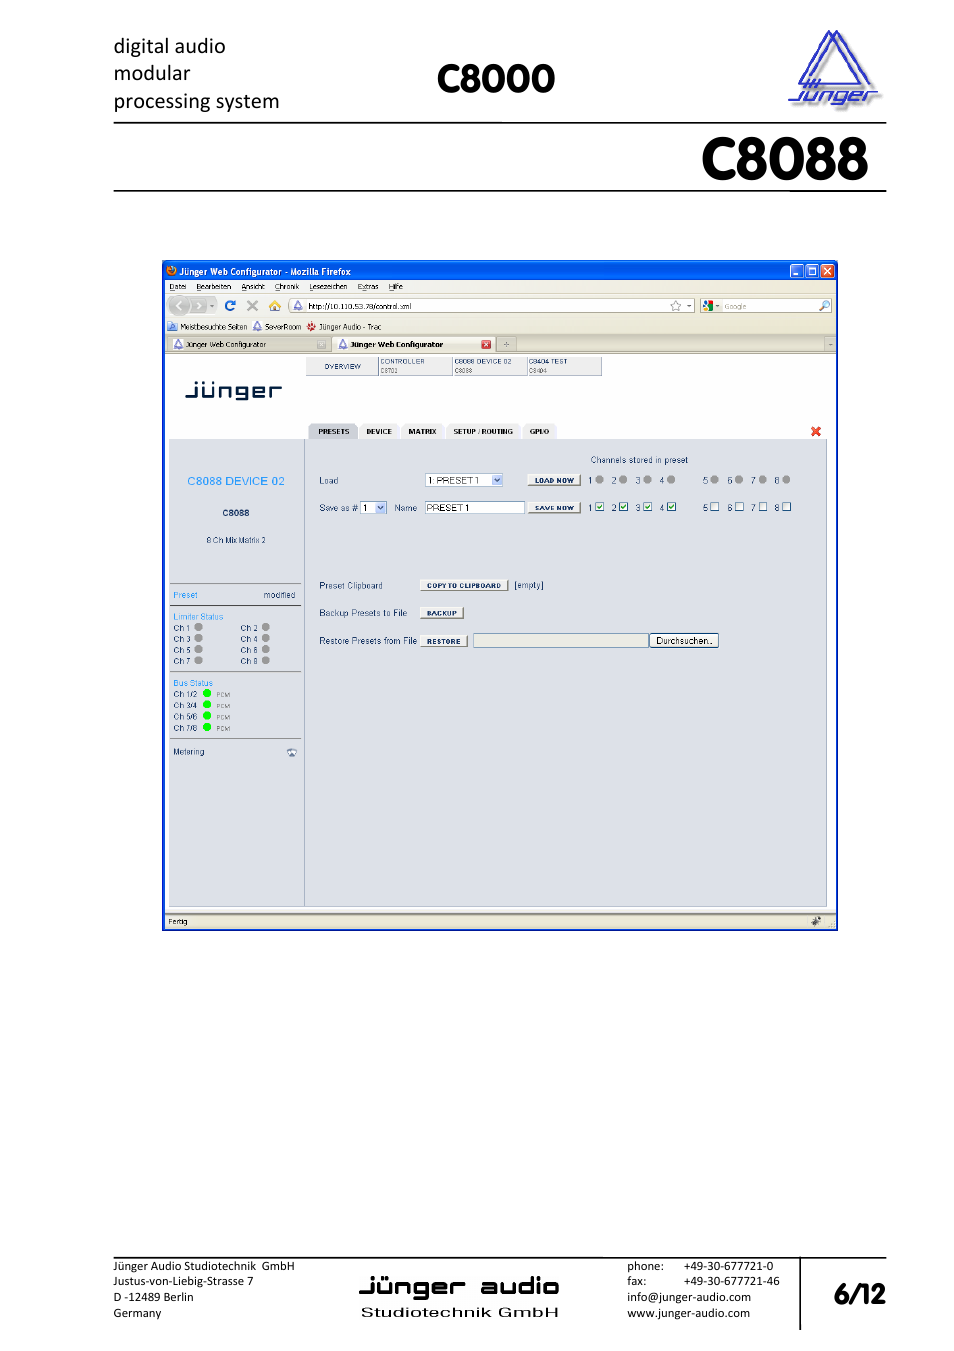Click the Firefox icon in the title bar
The image size is (954, 1351).
click(x=172, y=271)
